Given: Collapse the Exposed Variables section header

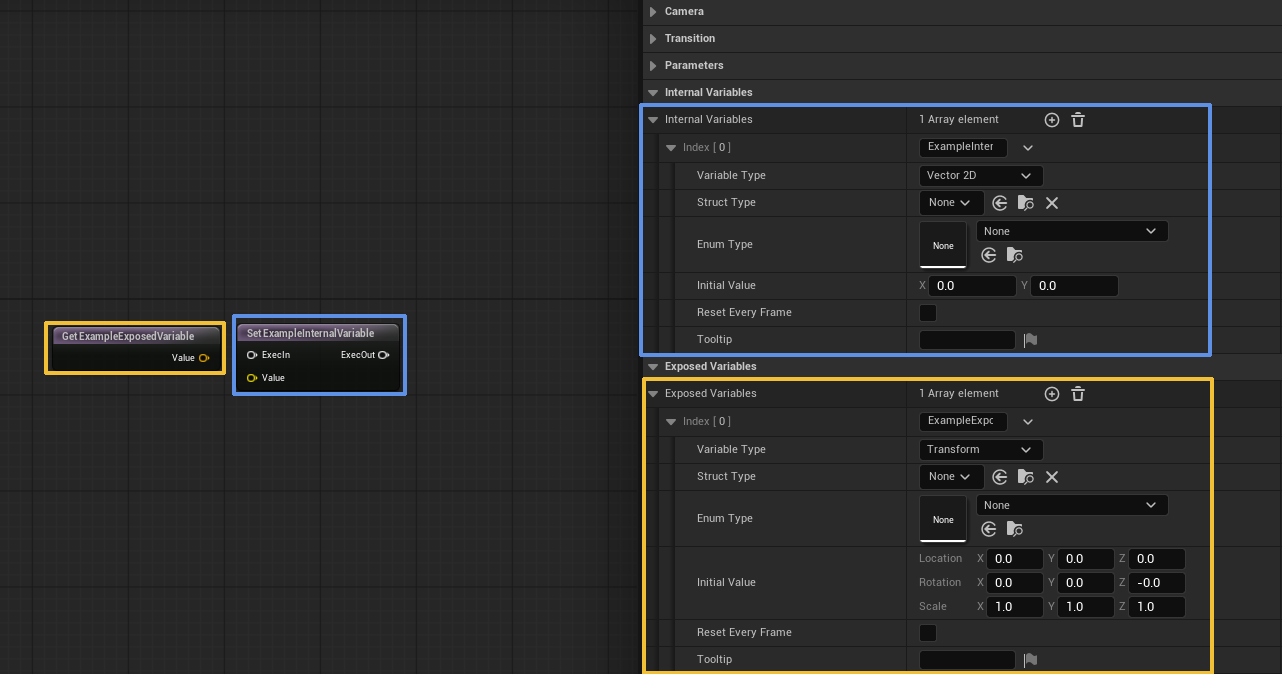Looking at the screenshot, I should pos(654,367).
